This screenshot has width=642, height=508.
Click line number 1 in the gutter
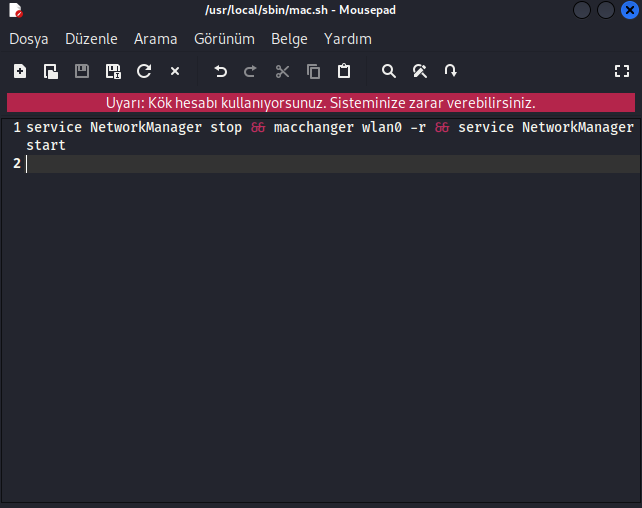(x=17, y=127)
